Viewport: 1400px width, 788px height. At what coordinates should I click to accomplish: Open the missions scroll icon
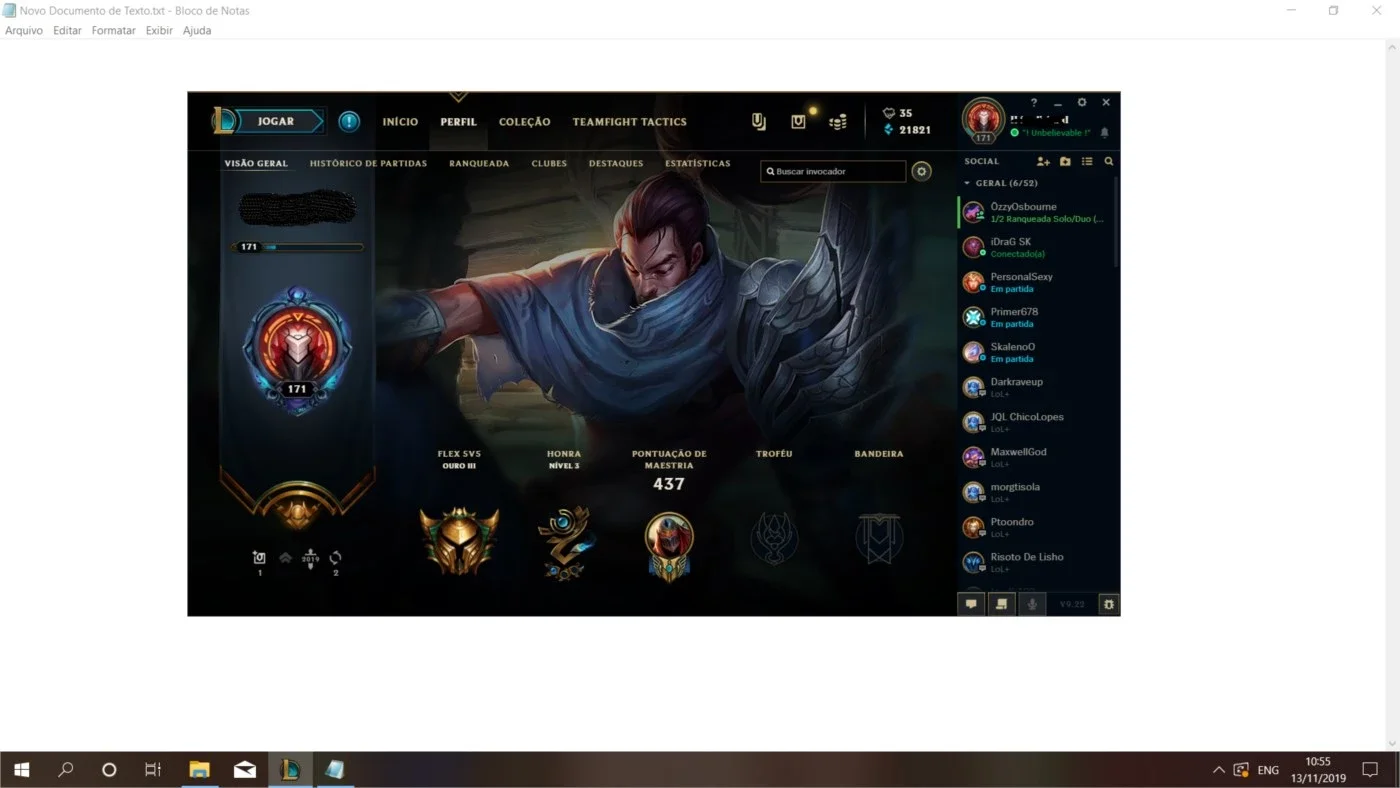tap(1001, 604)
